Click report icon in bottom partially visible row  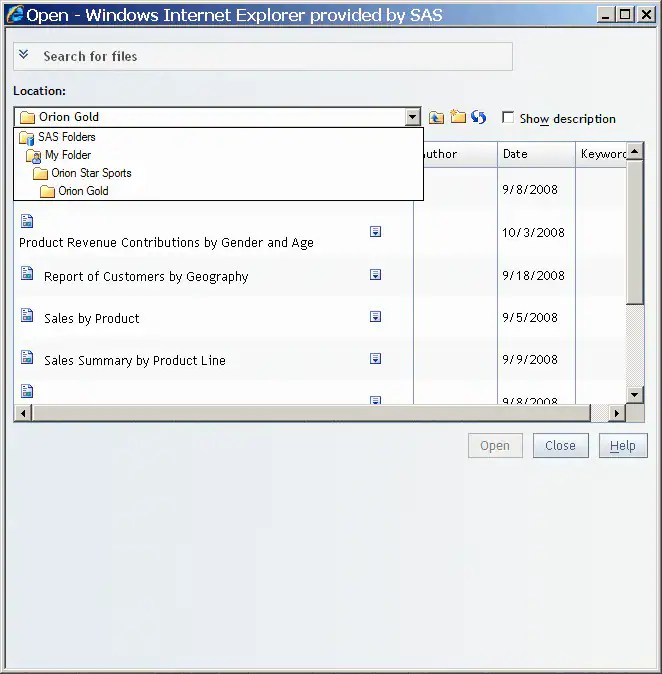coord(27,391)
